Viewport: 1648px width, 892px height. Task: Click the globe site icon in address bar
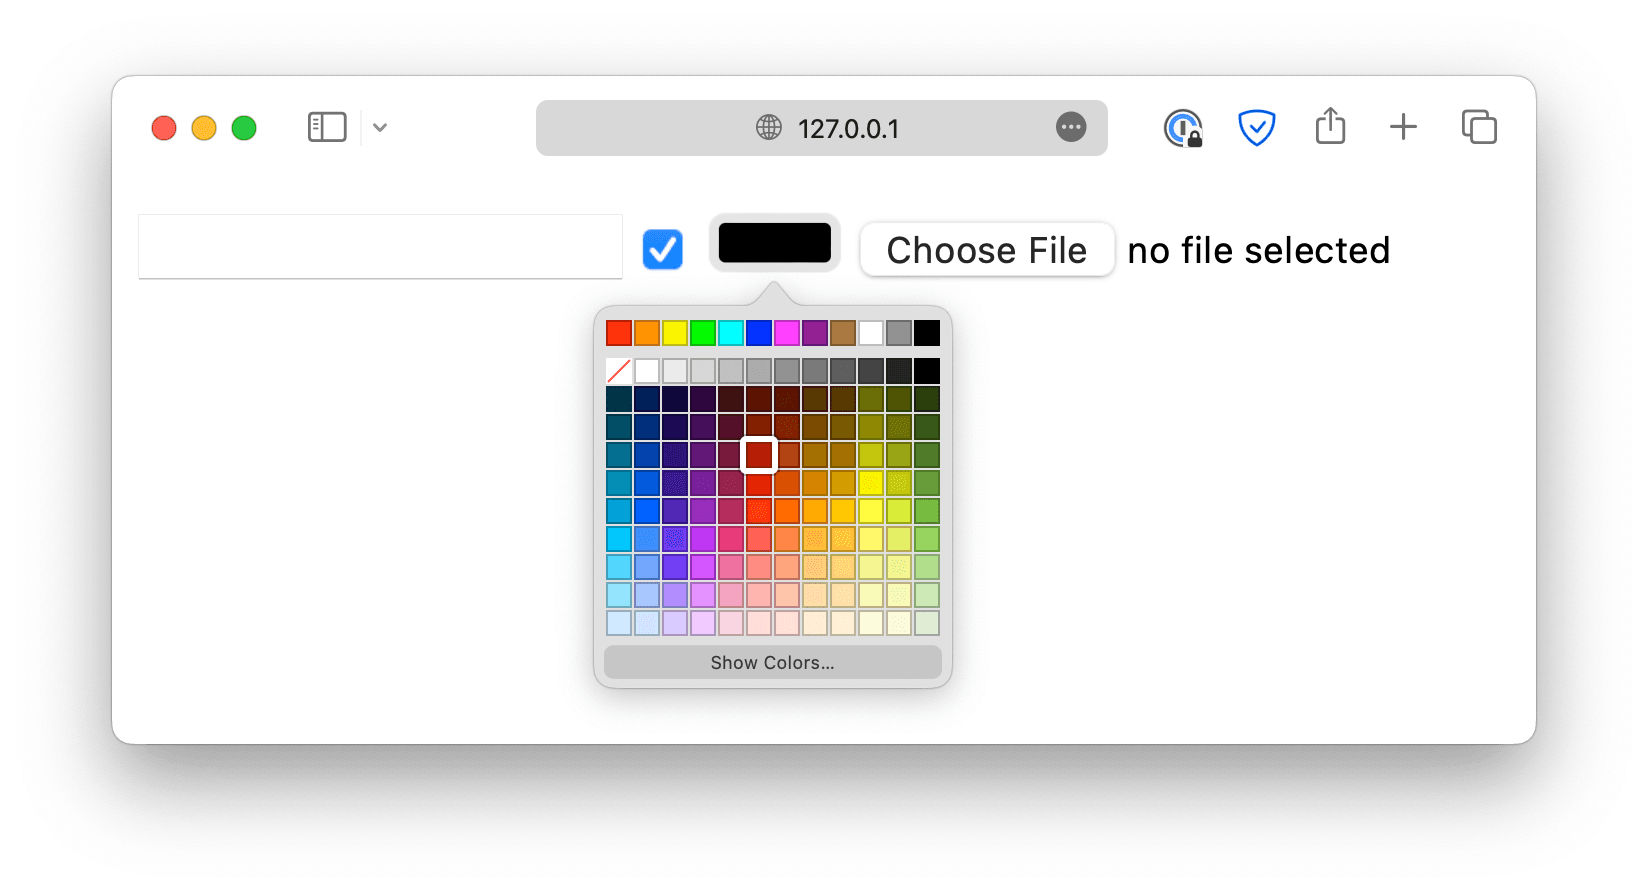pyautogui.click(x=768, y=128)
